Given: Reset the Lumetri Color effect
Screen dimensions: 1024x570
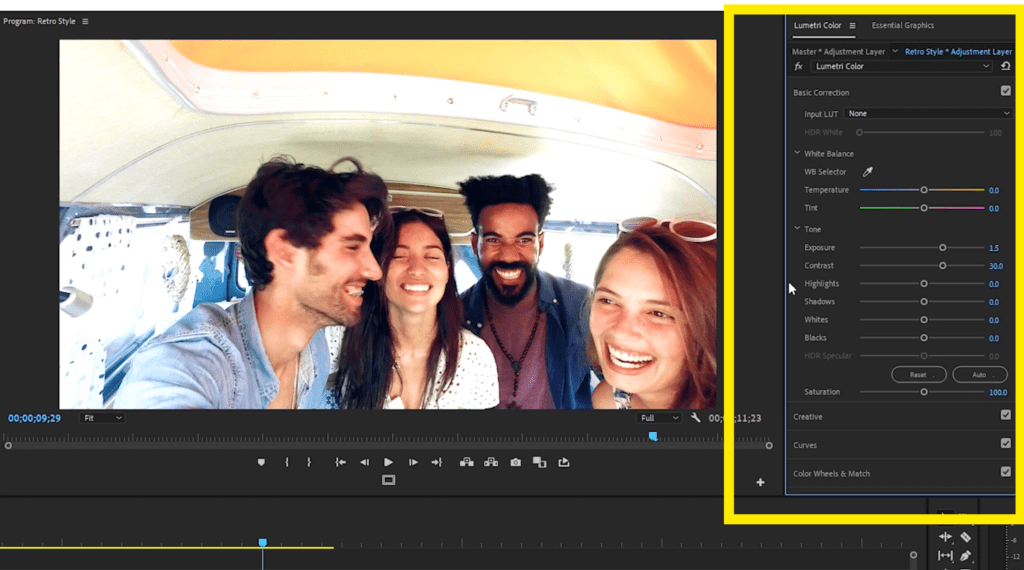Looking at the screenshot, I should [1006, 66].
